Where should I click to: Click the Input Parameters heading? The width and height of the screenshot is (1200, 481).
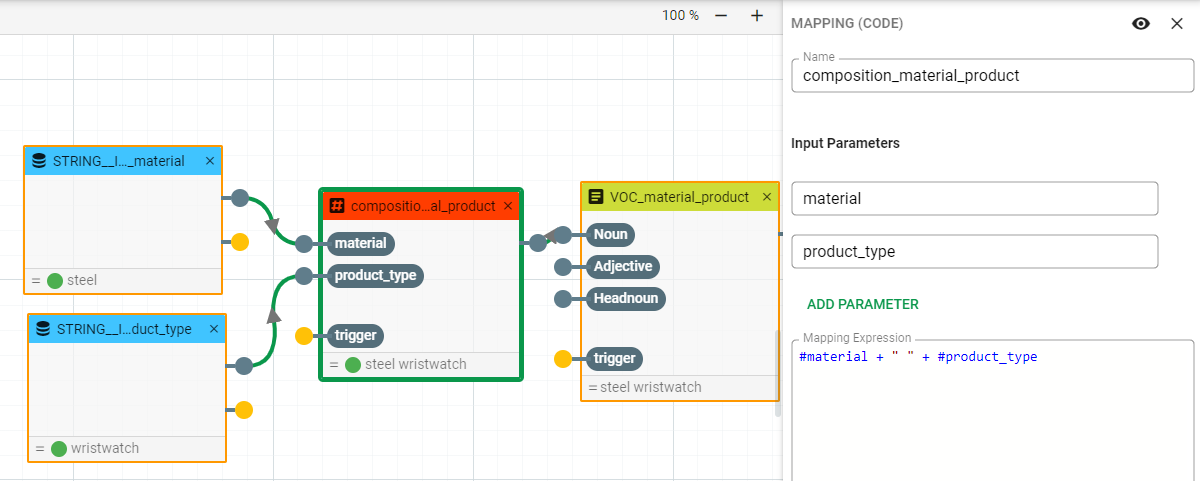[x=845, y=143]
